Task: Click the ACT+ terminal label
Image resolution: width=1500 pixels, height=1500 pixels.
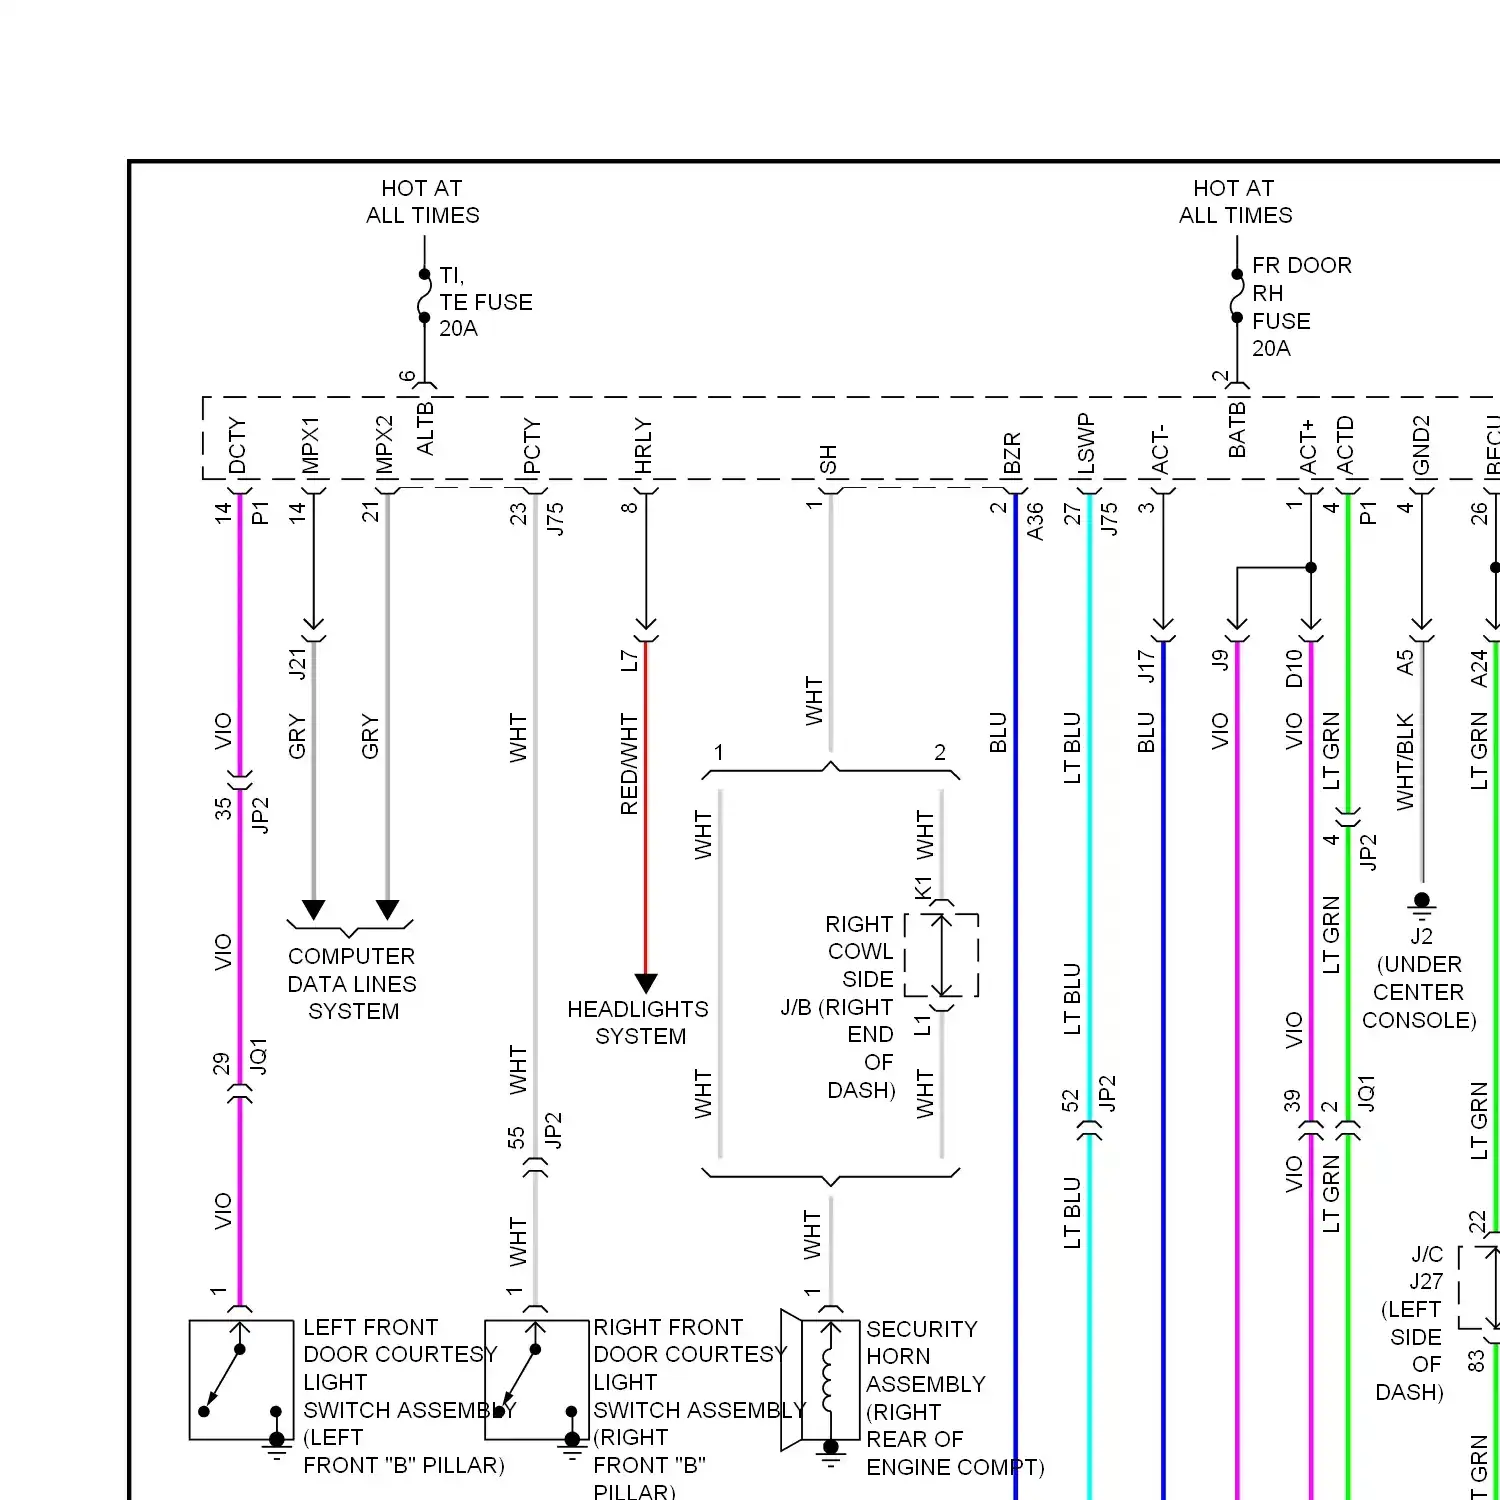Action: coord(1308,448)
